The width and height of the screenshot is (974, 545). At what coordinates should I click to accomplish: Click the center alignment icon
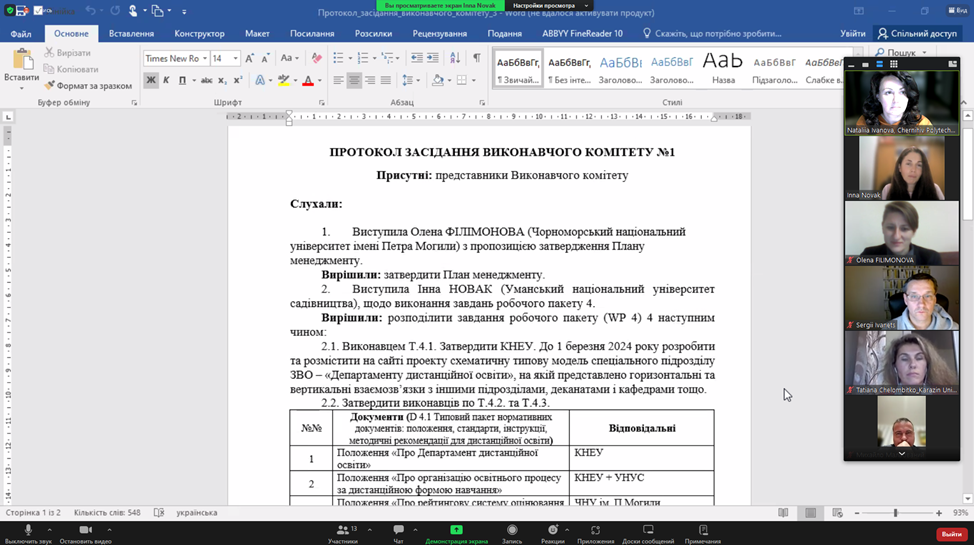(x=354, y=81)
